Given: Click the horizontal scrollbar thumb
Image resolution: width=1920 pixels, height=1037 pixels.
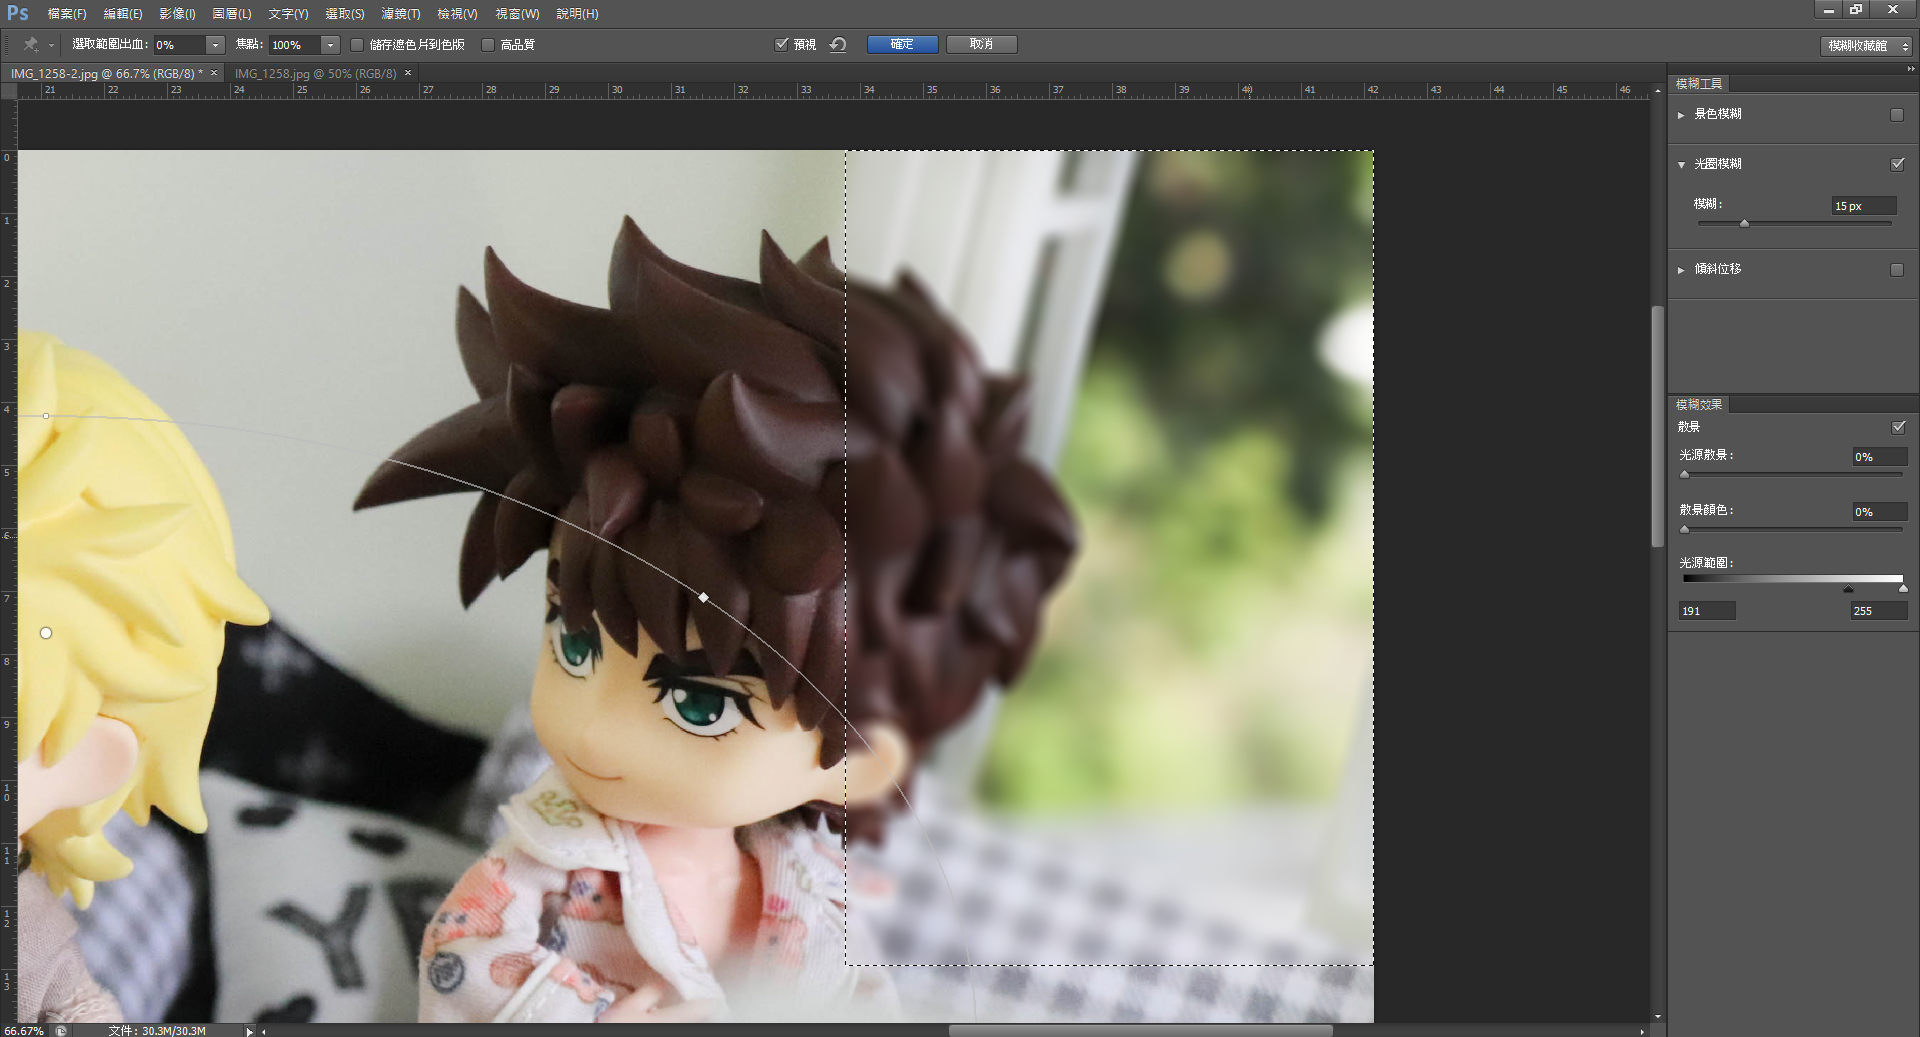Looking at the screenshot, I should [x=1140, y=1031].
